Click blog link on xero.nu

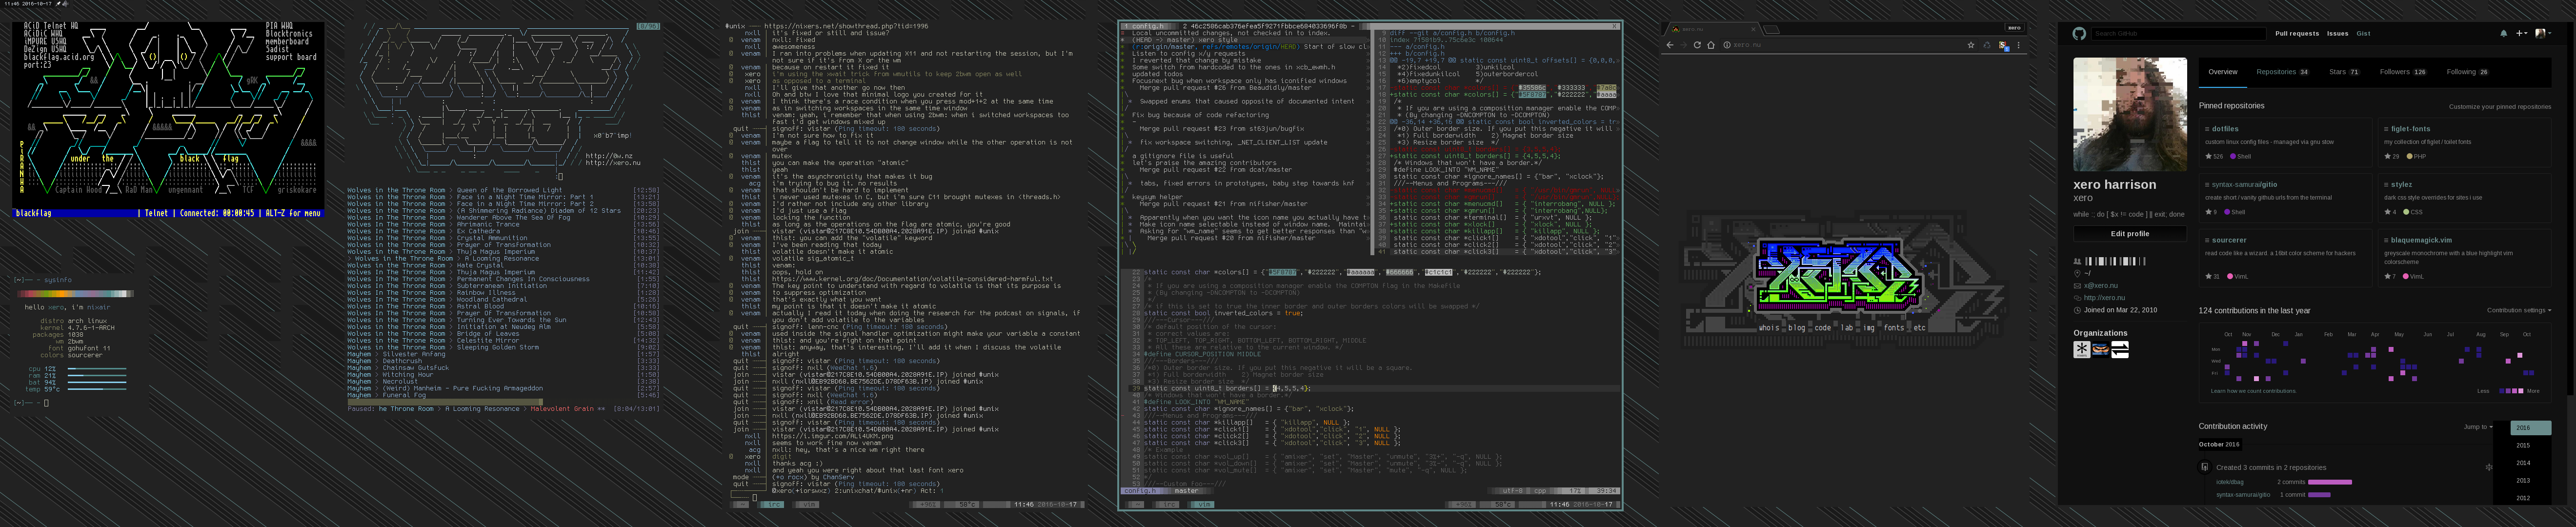coord(1796,327)
